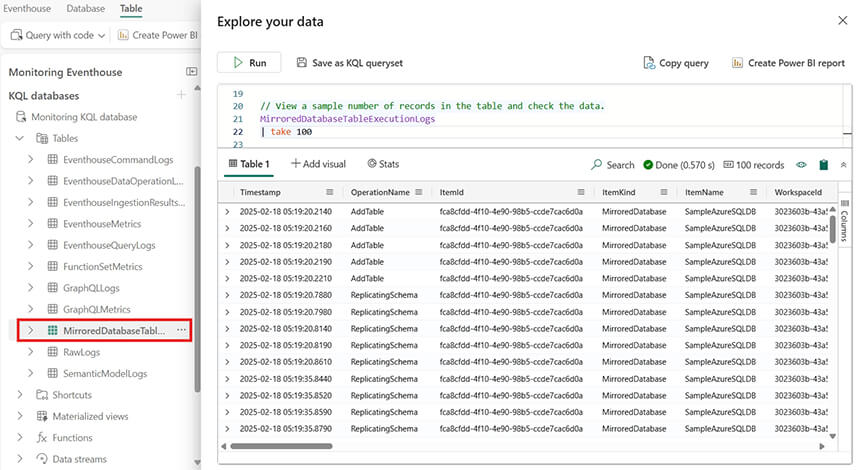
Task: Collapse the Tables tree folder
Action: [x=20, y=138]
